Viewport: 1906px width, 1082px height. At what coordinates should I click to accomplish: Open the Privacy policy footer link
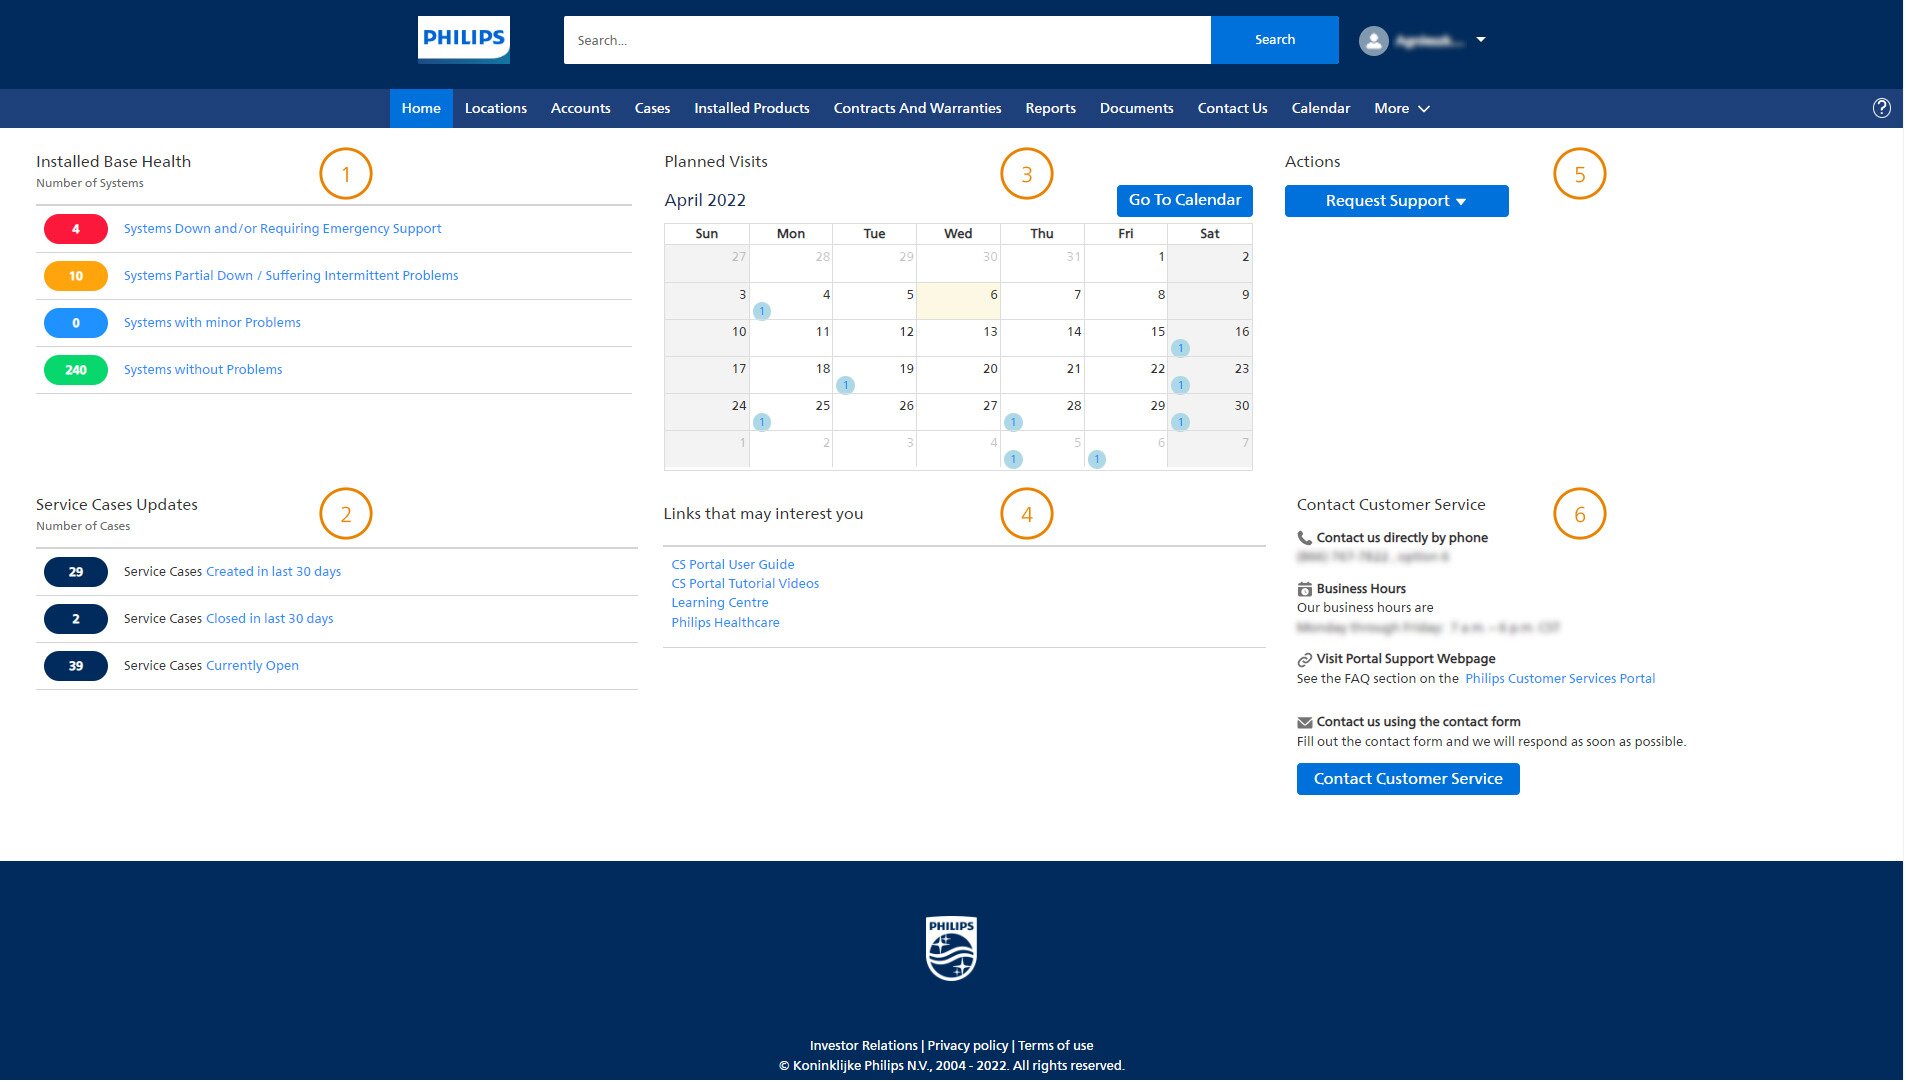tap(967, 1045)
